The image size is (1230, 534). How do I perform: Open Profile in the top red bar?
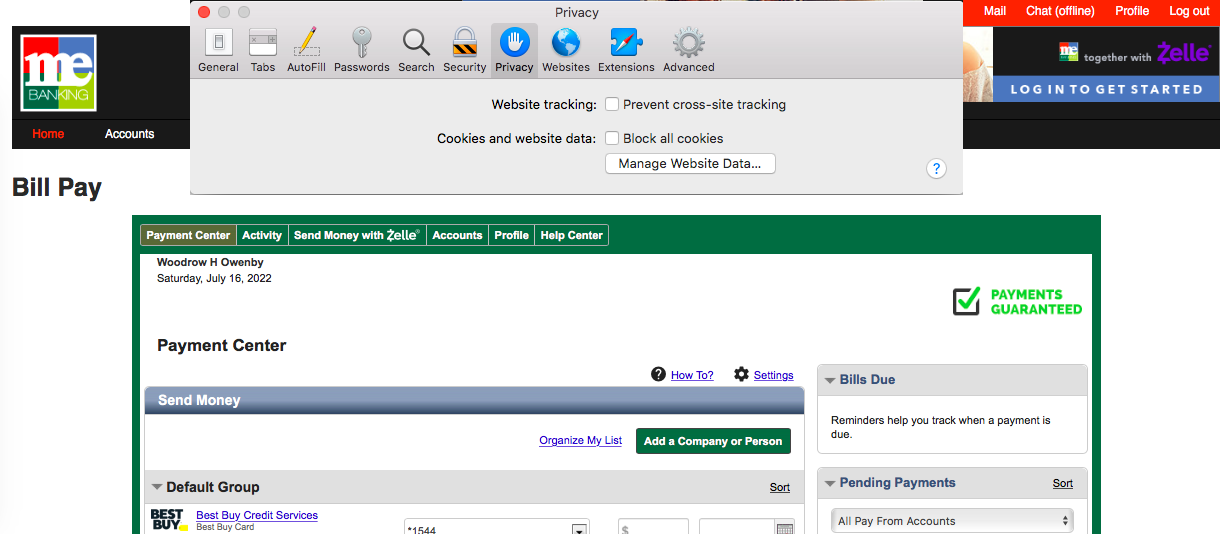(x=1132, y=11)
